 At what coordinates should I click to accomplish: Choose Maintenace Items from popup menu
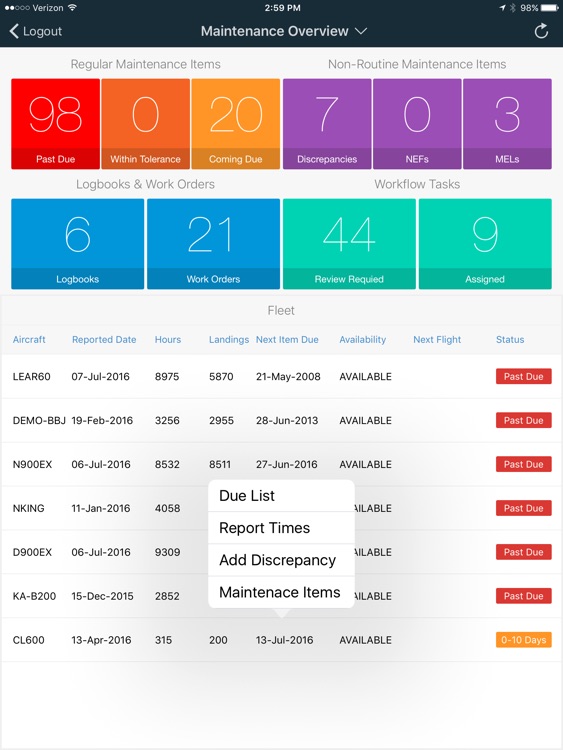281,592
